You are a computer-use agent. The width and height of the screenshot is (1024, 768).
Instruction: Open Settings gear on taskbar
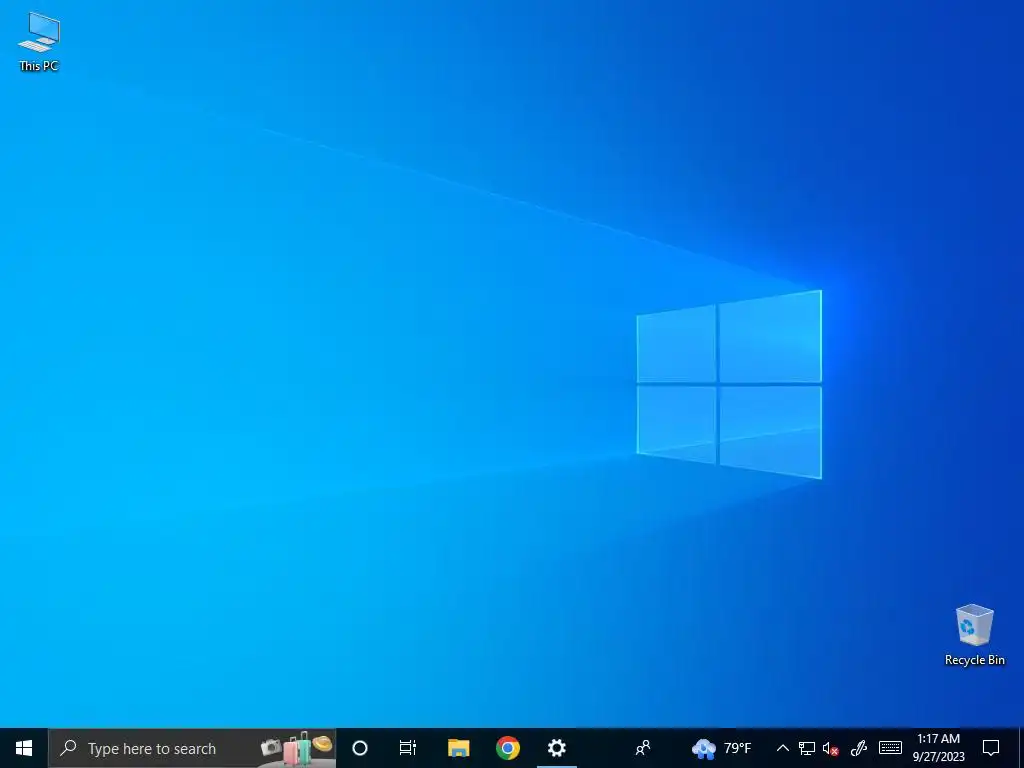(x=556, y=748)
